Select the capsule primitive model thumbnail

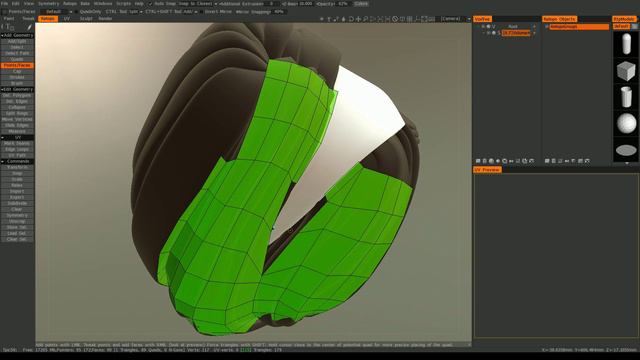click(626, 44)
